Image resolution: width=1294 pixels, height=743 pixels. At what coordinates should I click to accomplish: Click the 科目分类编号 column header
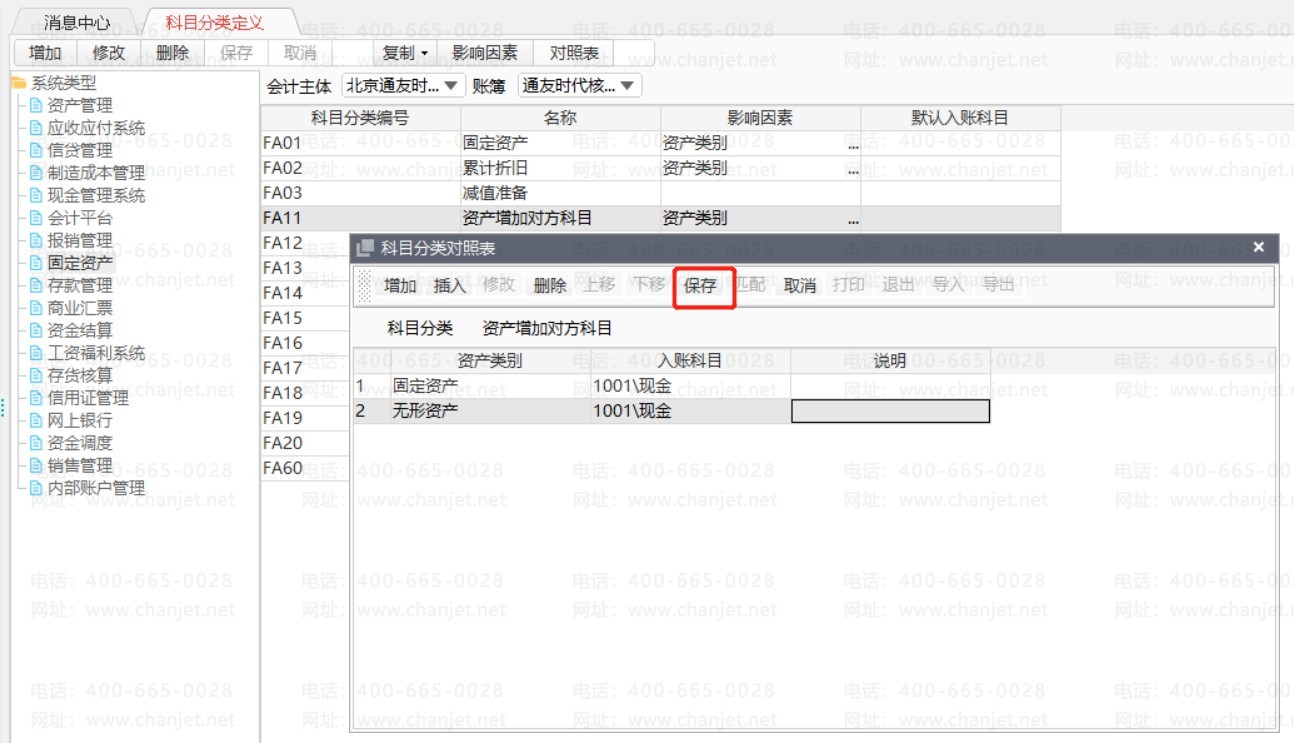pyautogui.click(x=360, y=118)
